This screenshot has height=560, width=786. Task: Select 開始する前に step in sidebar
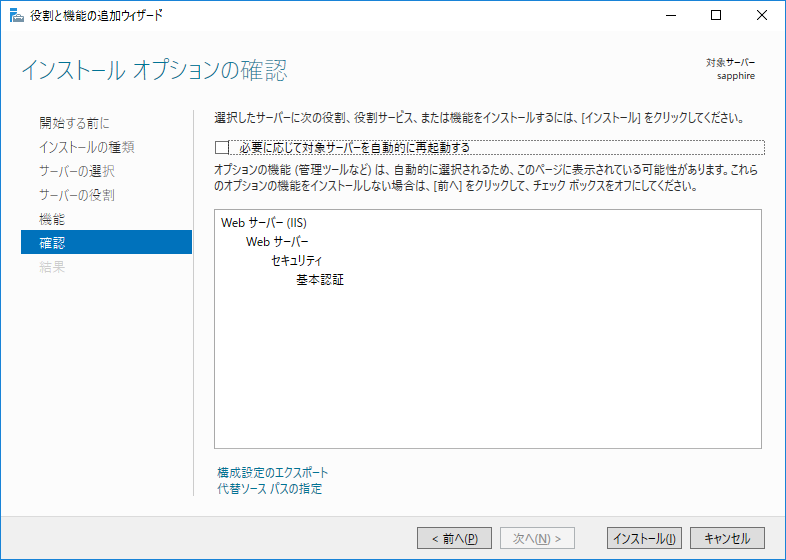click(x=74, y=123)
